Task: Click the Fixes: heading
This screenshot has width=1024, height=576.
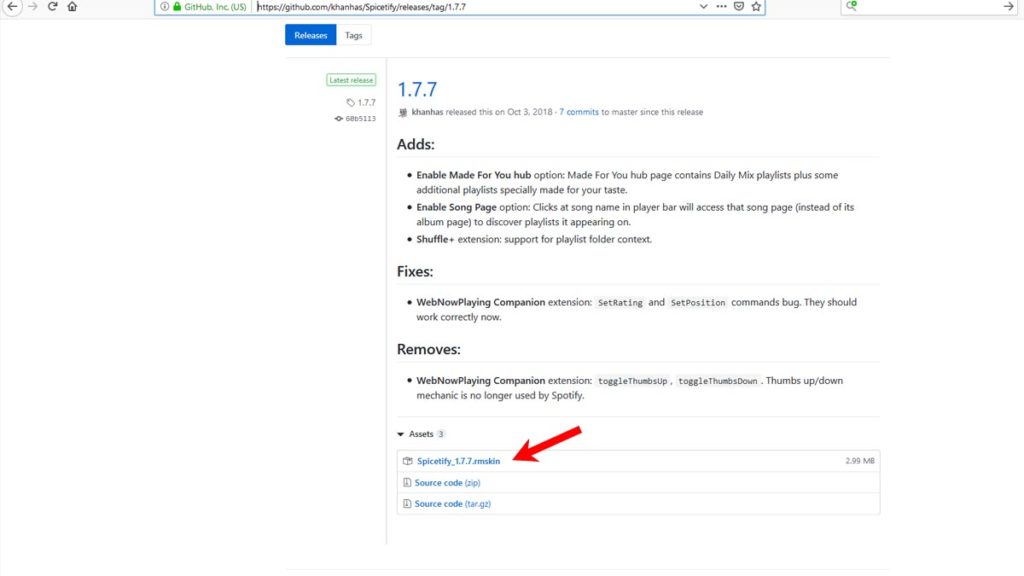Action: click(415, 272)
